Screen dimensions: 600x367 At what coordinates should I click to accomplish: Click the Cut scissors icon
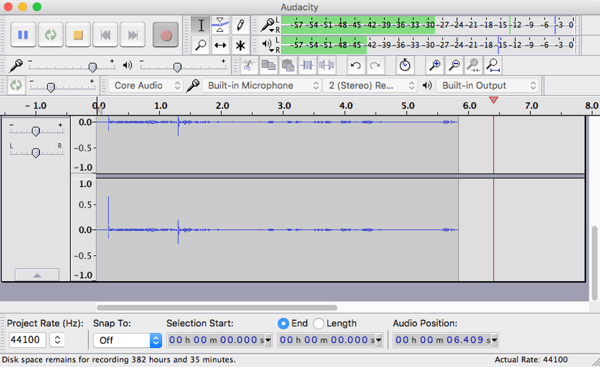coord(248,65)
